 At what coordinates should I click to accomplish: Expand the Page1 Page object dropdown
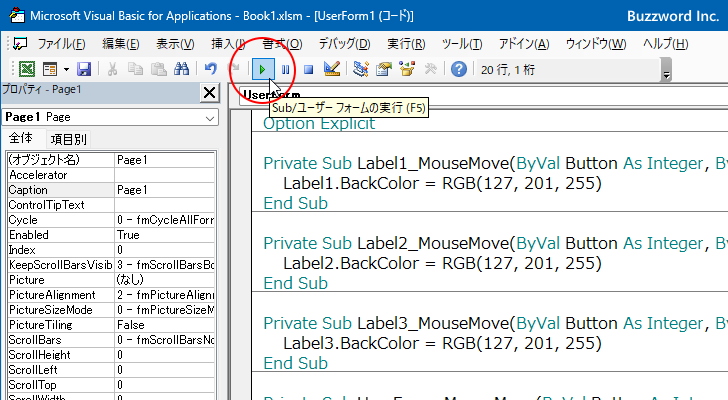(210, 118)
